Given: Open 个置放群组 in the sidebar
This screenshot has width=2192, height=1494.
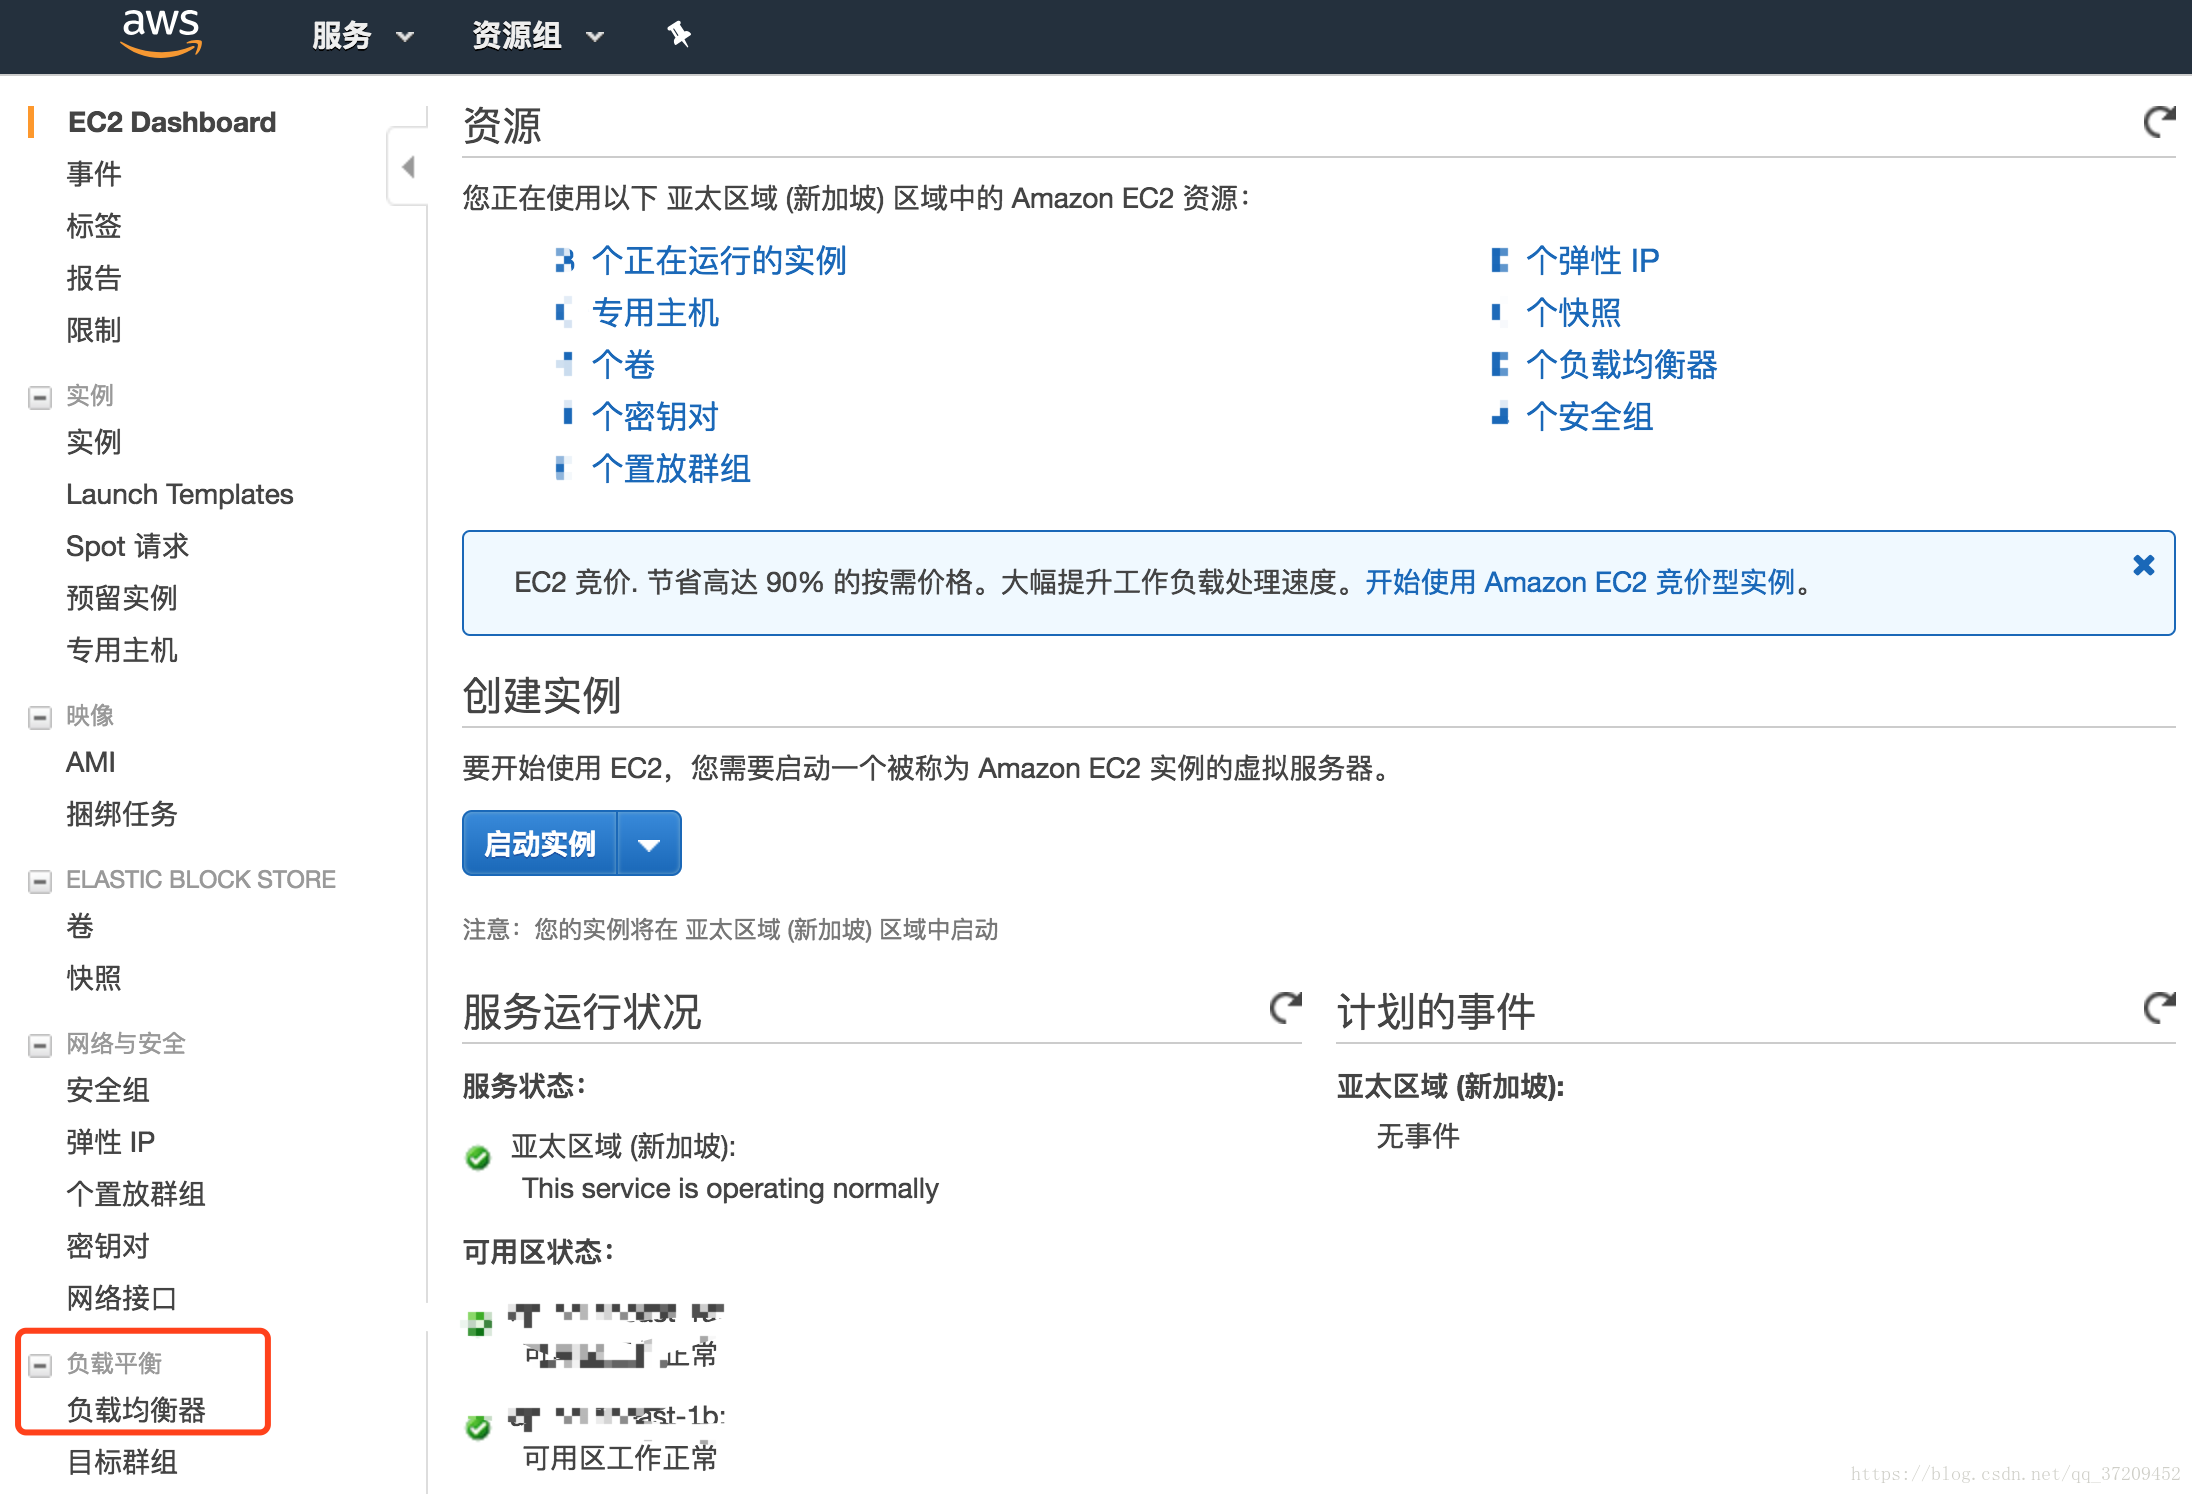Looking at the screenshot, I should point(136,1194).
